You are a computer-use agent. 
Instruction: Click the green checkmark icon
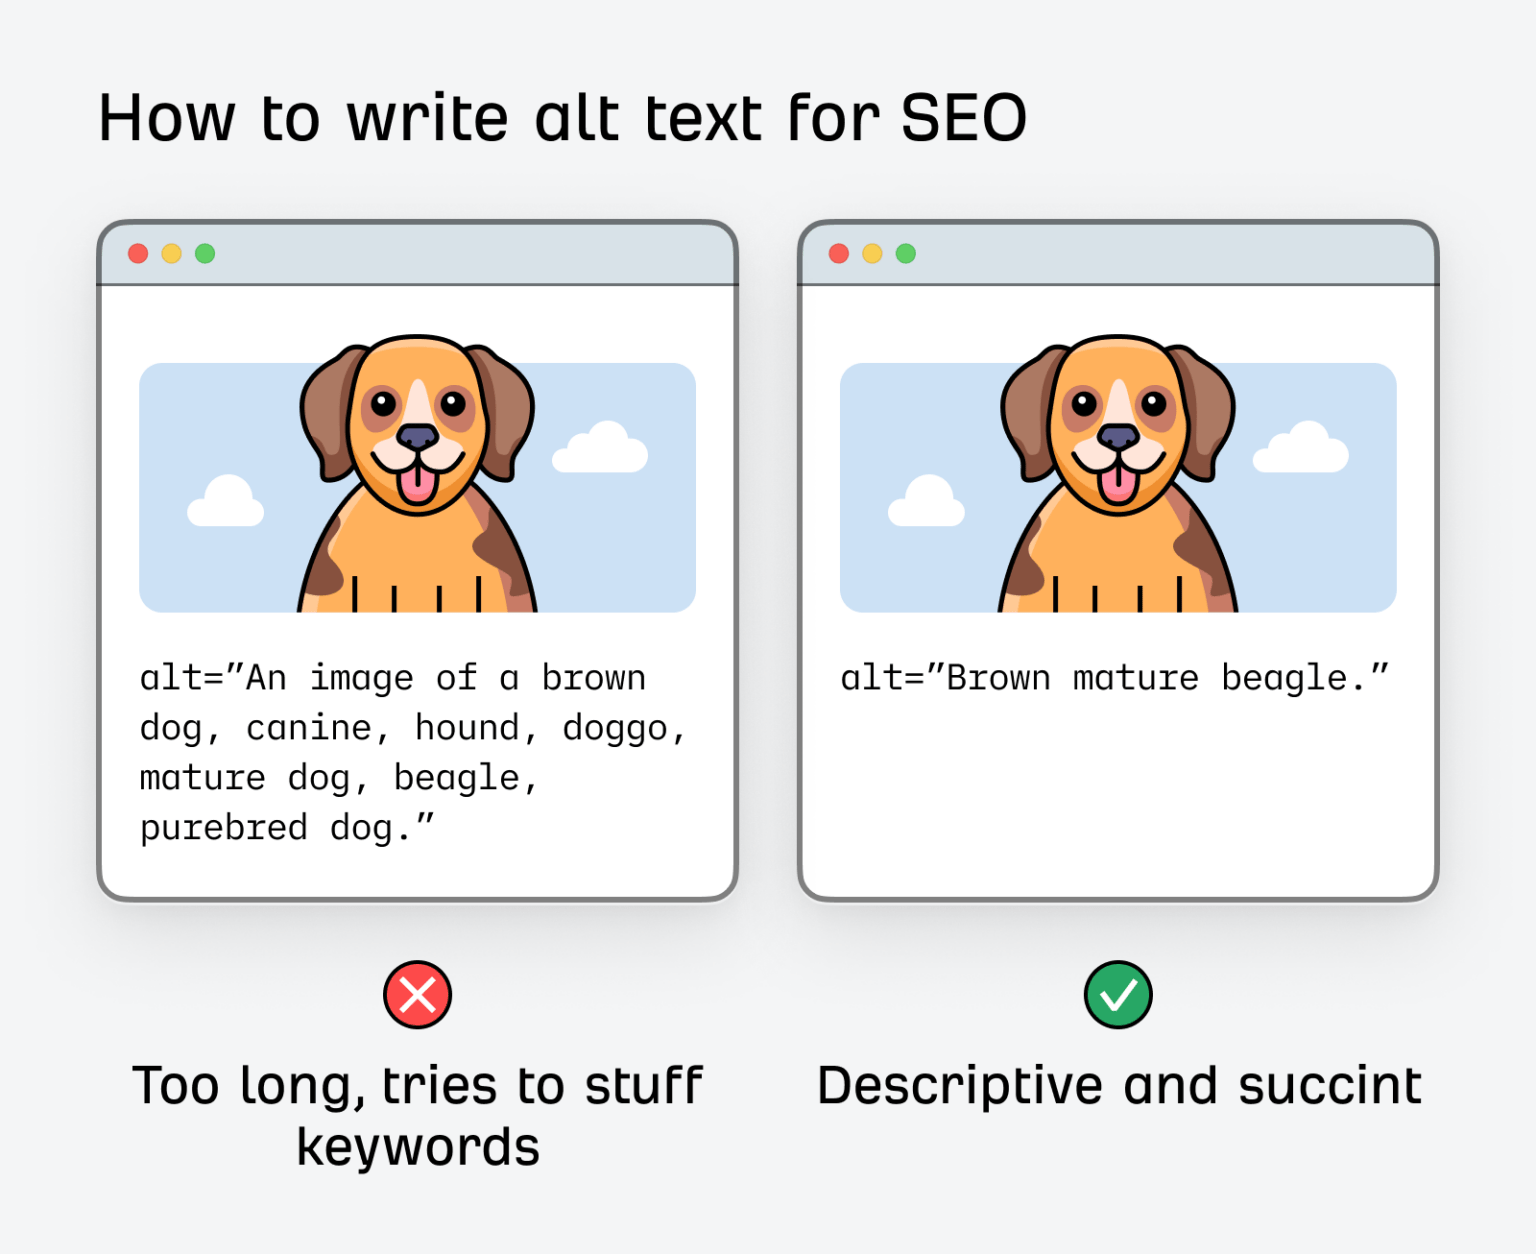1119,994
